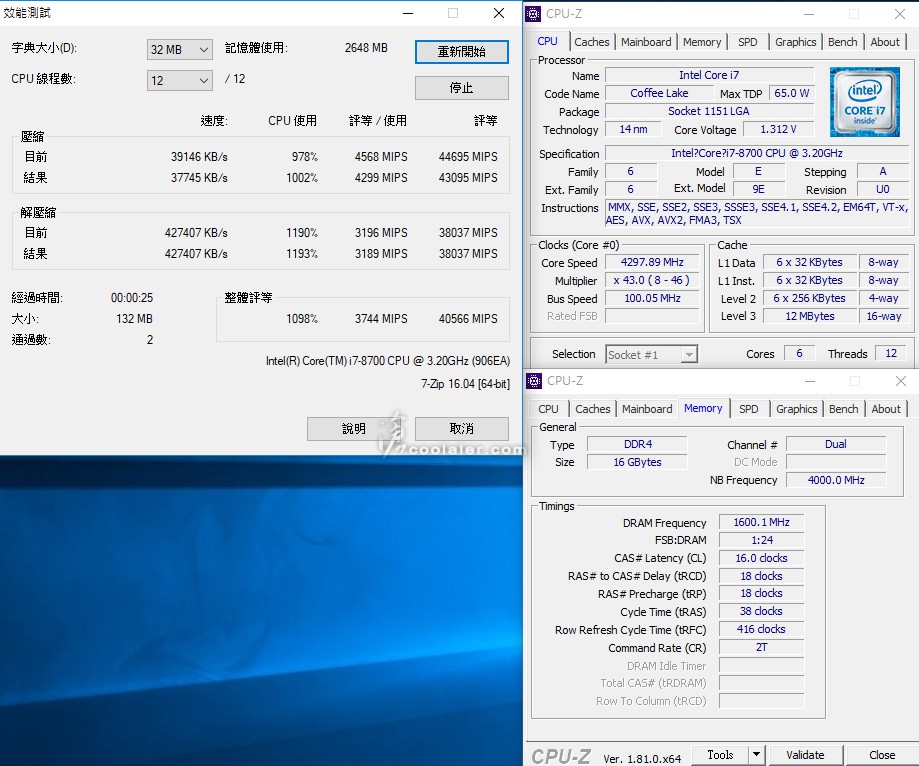
Task: Click the Level 3 cache value '12 MBytes'
Action: pyautogui.click(x=809, y=316)
